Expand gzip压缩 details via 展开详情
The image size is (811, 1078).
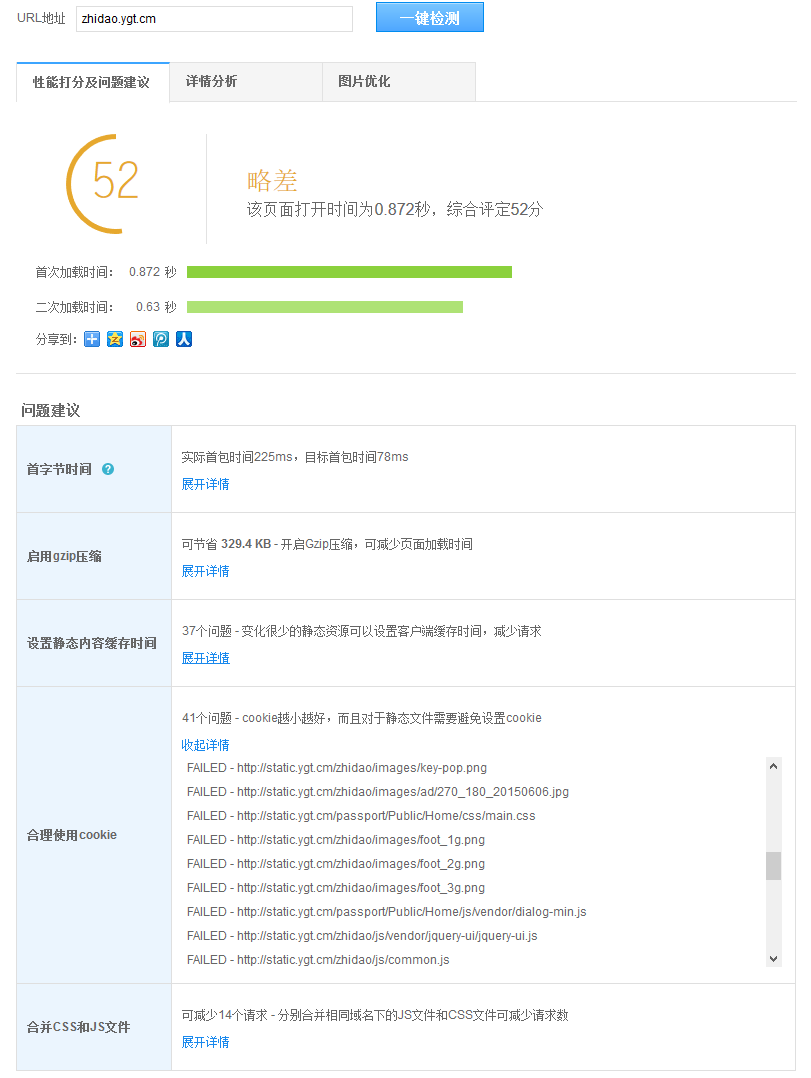pos(205,571)
